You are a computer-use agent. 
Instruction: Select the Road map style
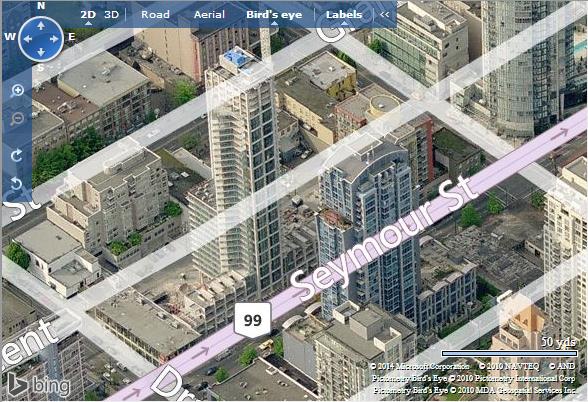(x=155, y=15)
